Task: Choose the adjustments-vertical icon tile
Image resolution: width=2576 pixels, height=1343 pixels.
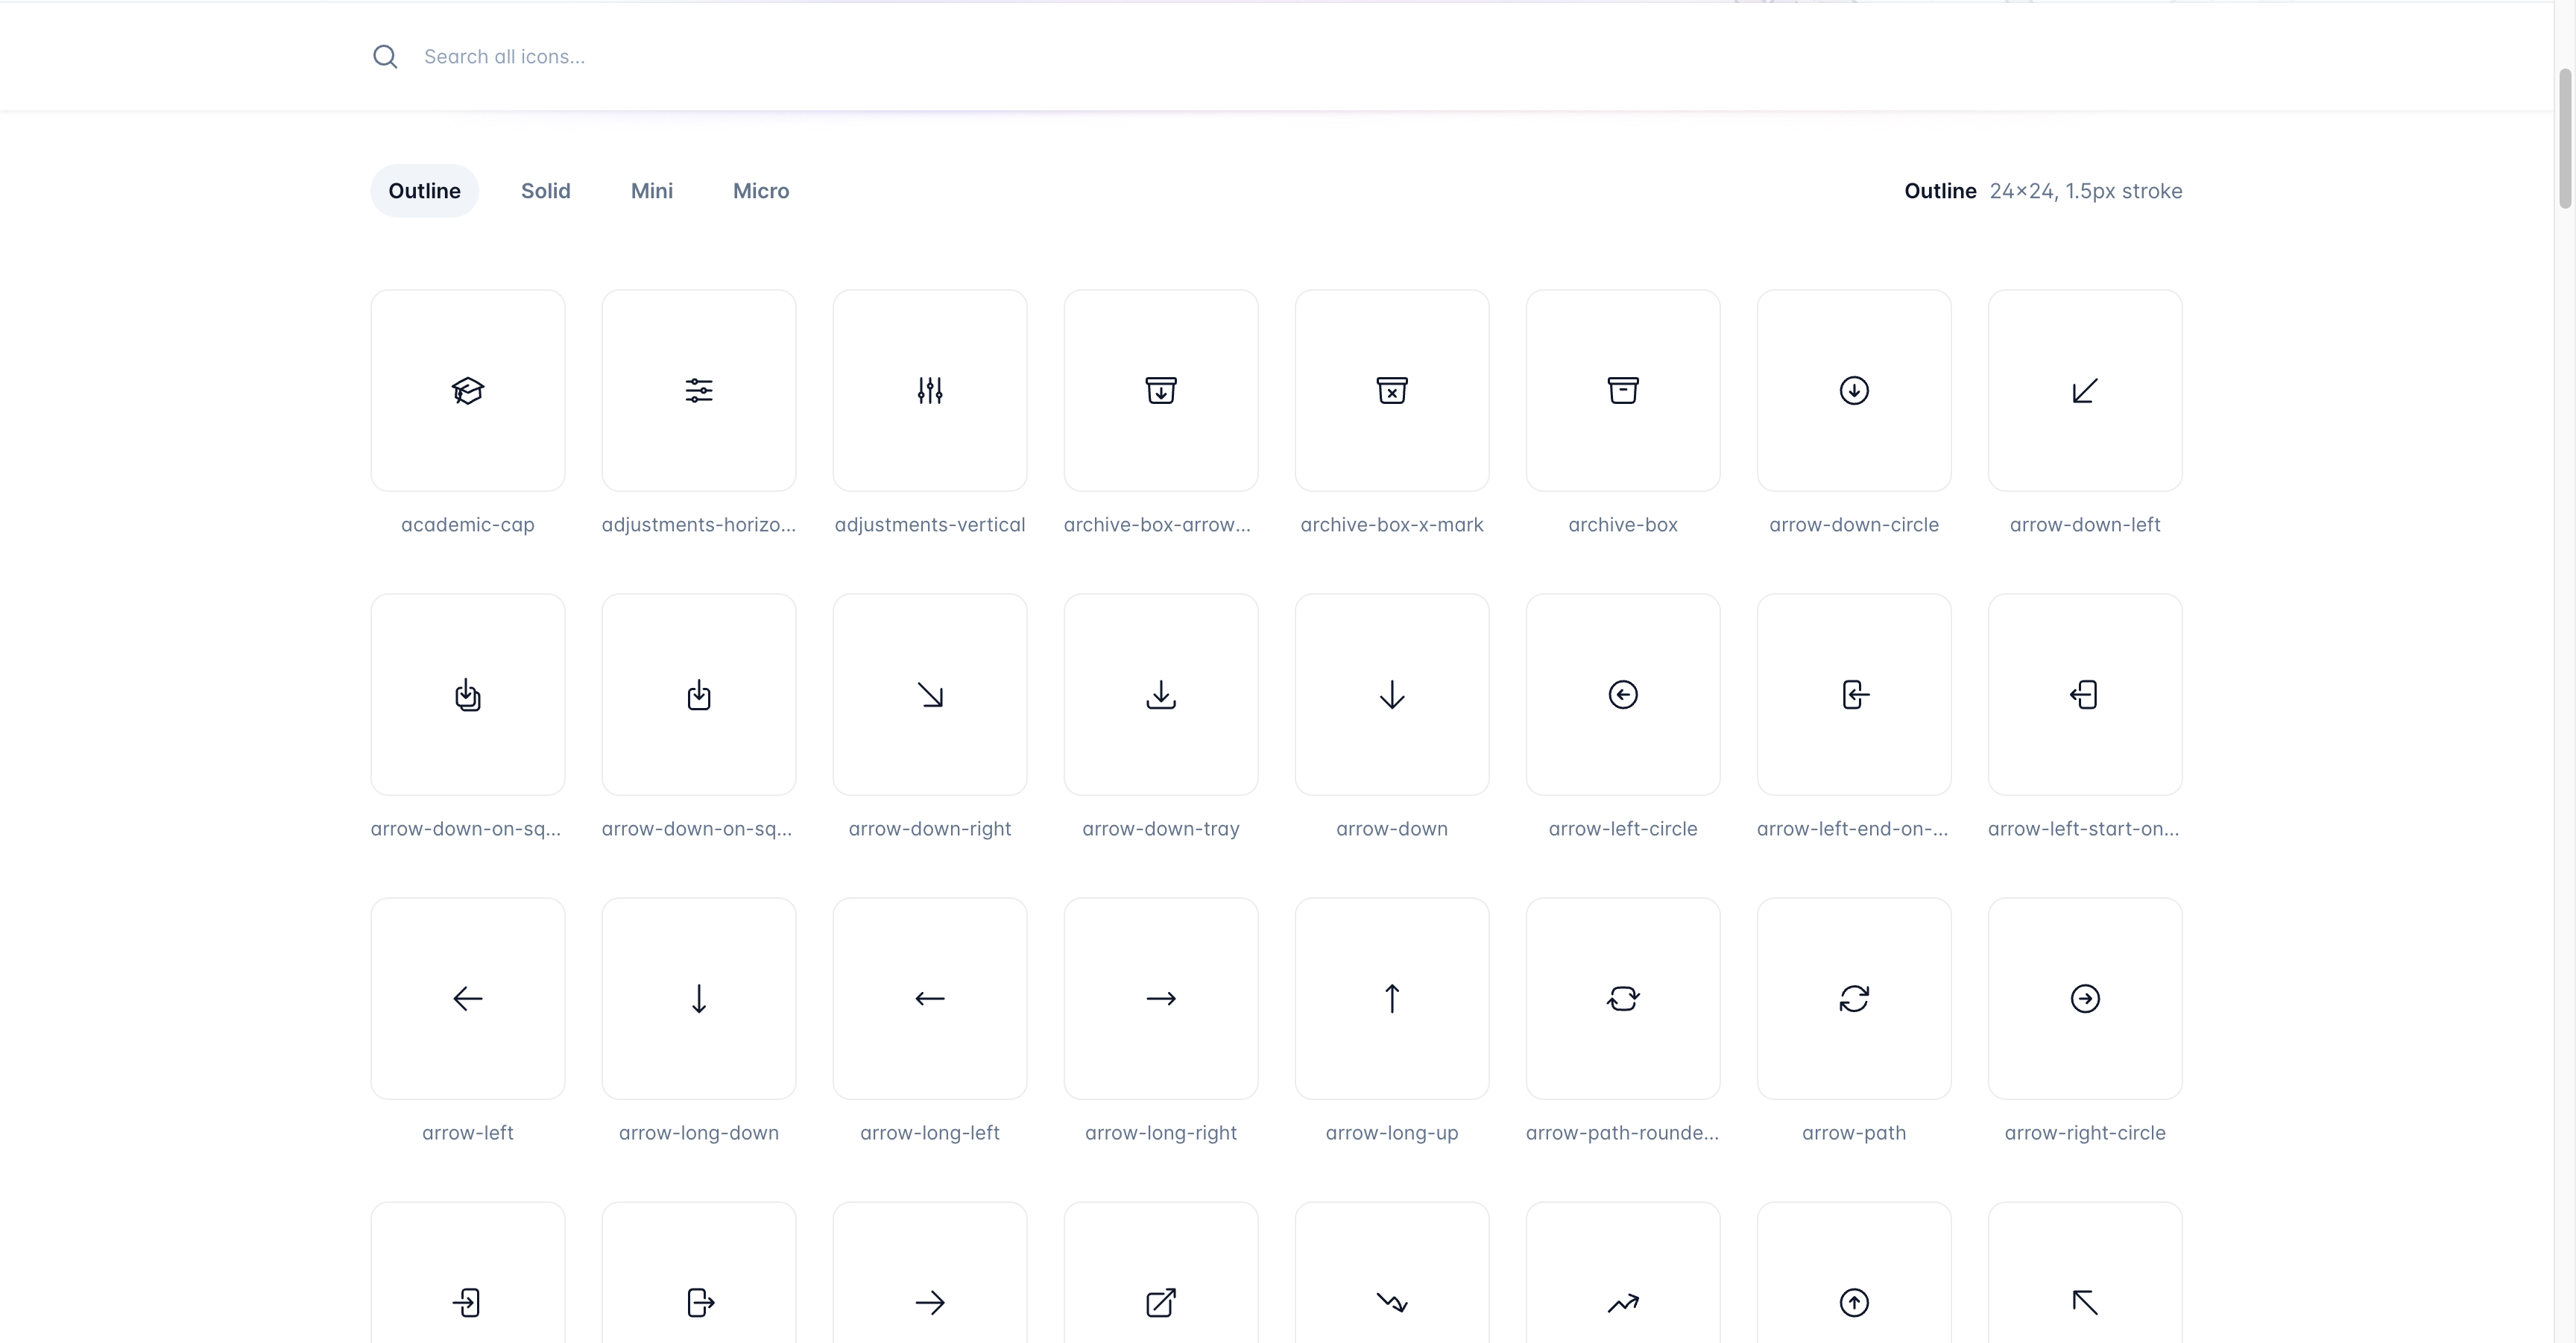Action: click(x=930, y=390)
